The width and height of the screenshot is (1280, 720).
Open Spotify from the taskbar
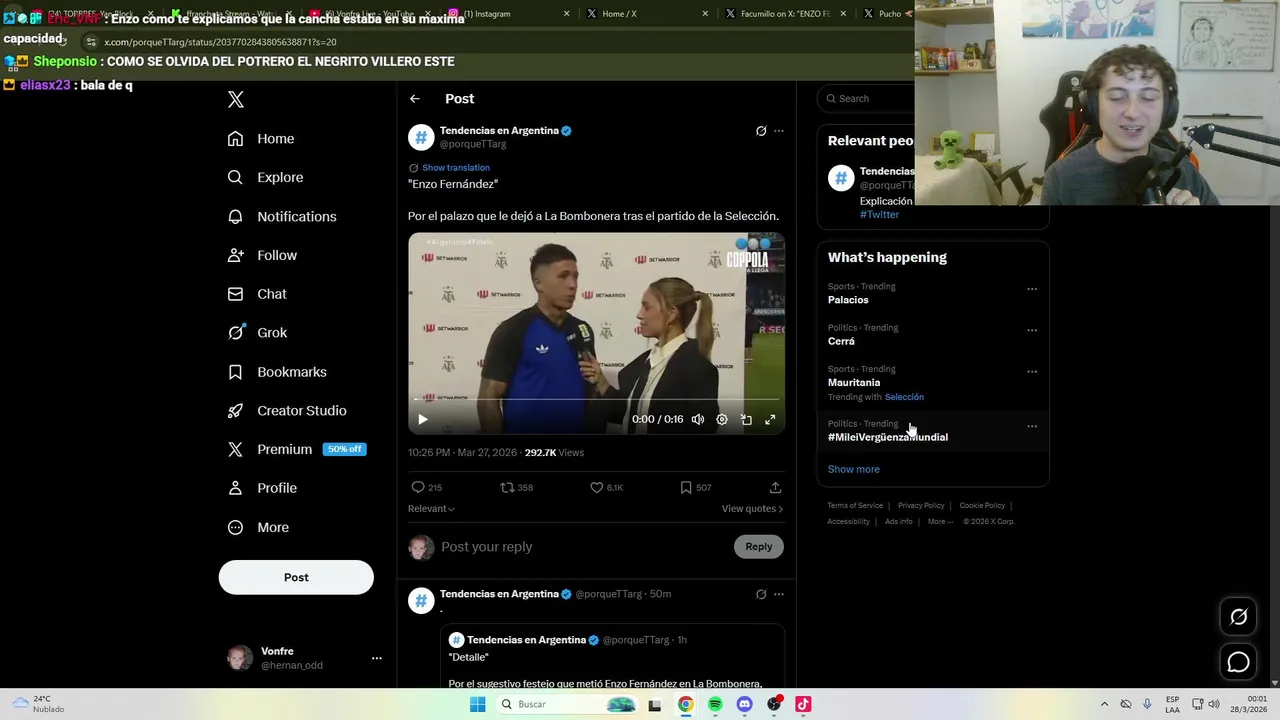(x=715, y=704)
